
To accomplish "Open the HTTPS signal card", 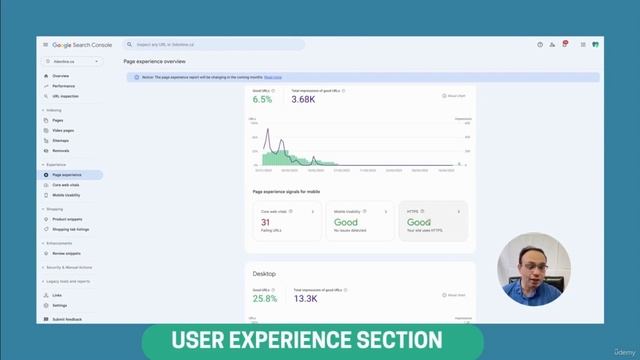I will (433, 221).
